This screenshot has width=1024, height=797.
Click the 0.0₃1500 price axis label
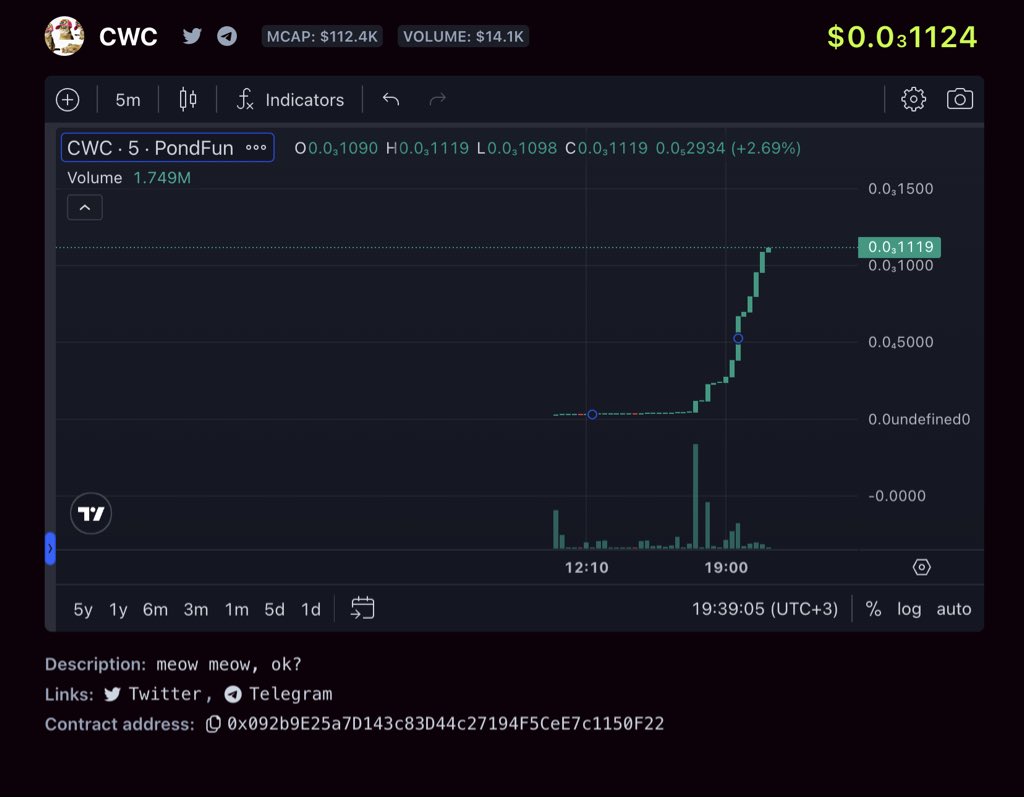click(901, 189)
